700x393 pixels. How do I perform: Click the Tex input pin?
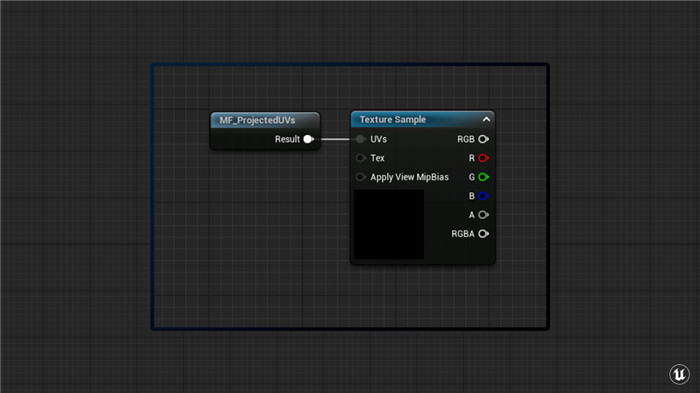[360, 158]
